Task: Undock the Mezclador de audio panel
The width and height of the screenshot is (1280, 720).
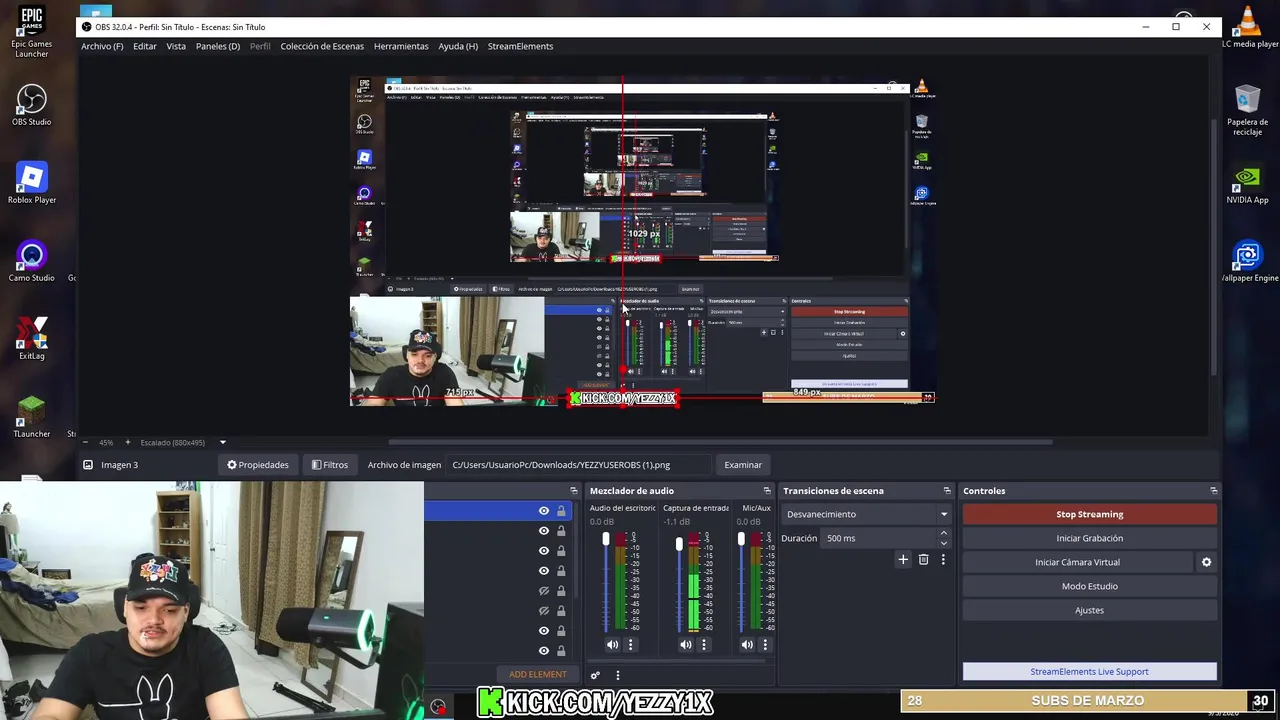Action: [x=767, y=491]
